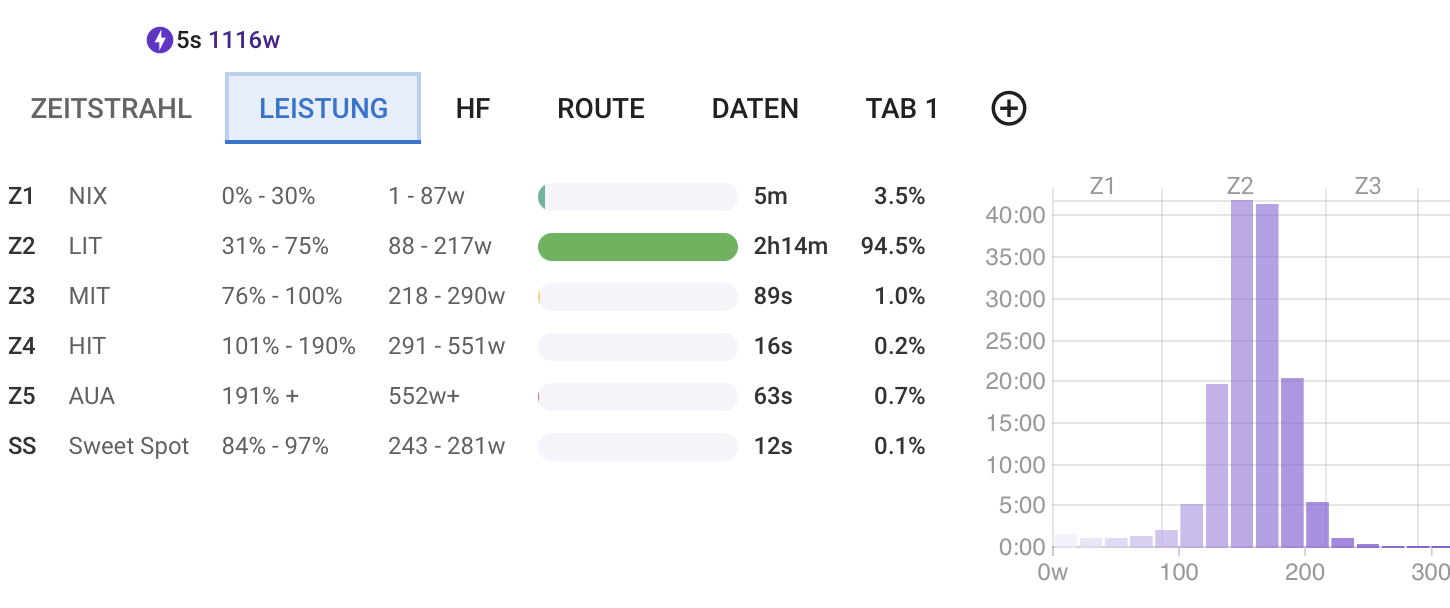Click the 5s 1116w peak power label

pyautogui.click(x=228, y=41)
